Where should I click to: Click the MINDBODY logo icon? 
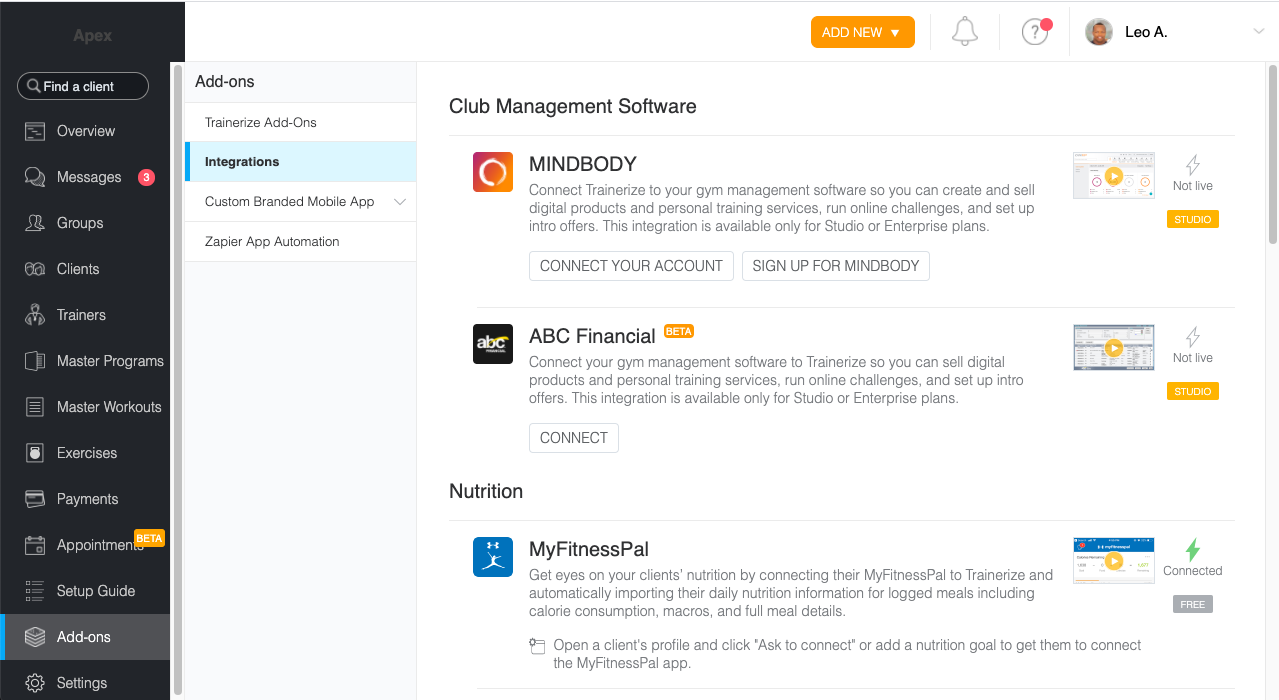pos(493,172)
